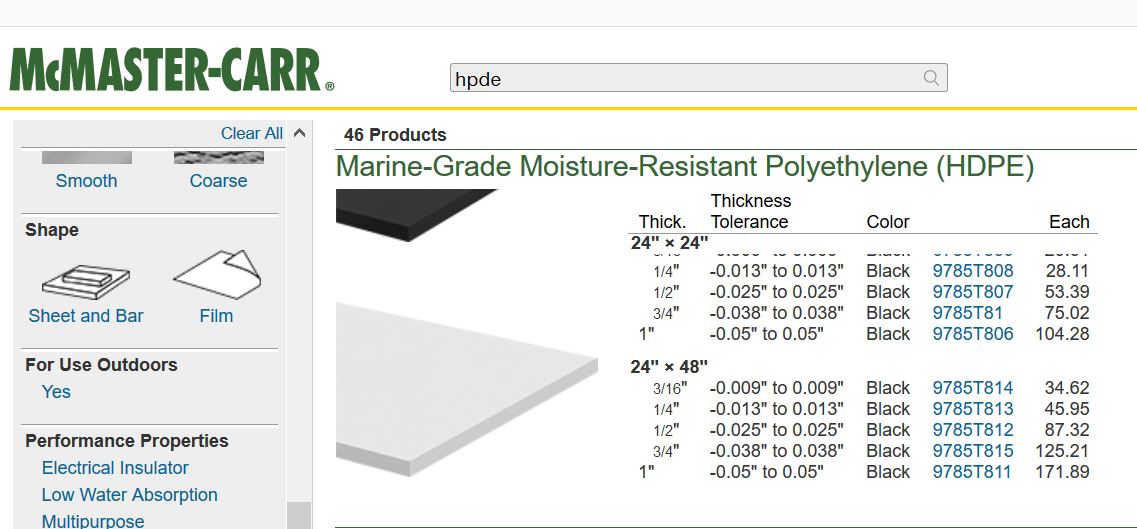Click the search magnifier icon
The image size is (1137, 529).
(x=931, y=78)
